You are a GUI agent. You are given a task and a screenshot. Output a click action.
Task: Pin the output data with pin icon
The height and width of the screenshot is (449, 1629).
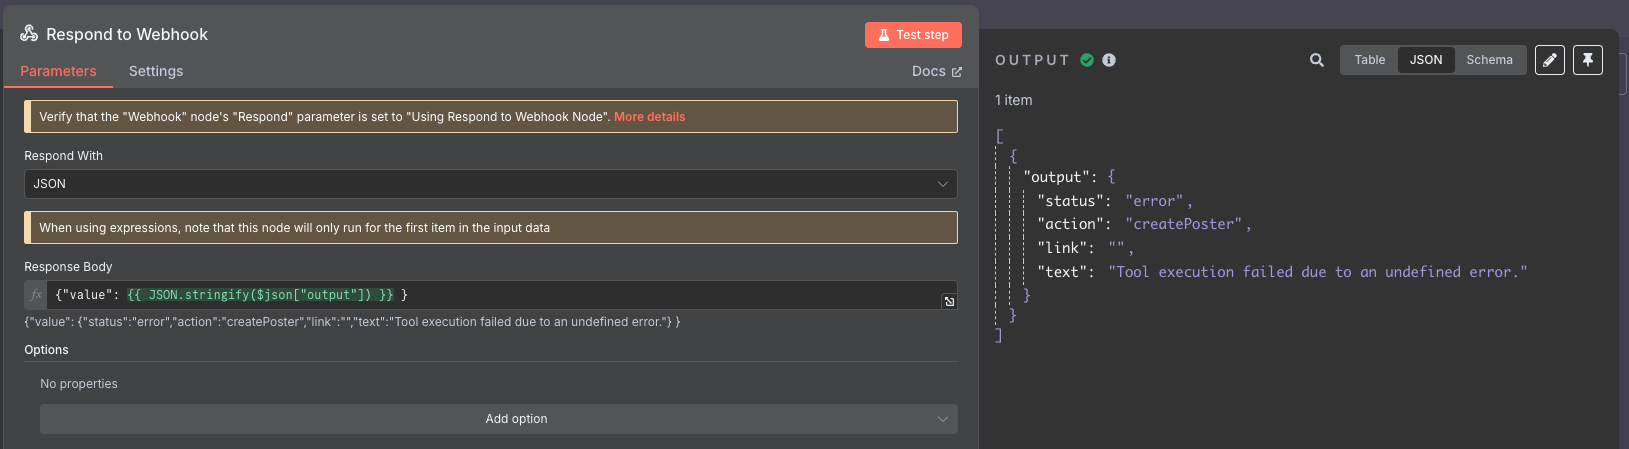[x=1587, y=60]
